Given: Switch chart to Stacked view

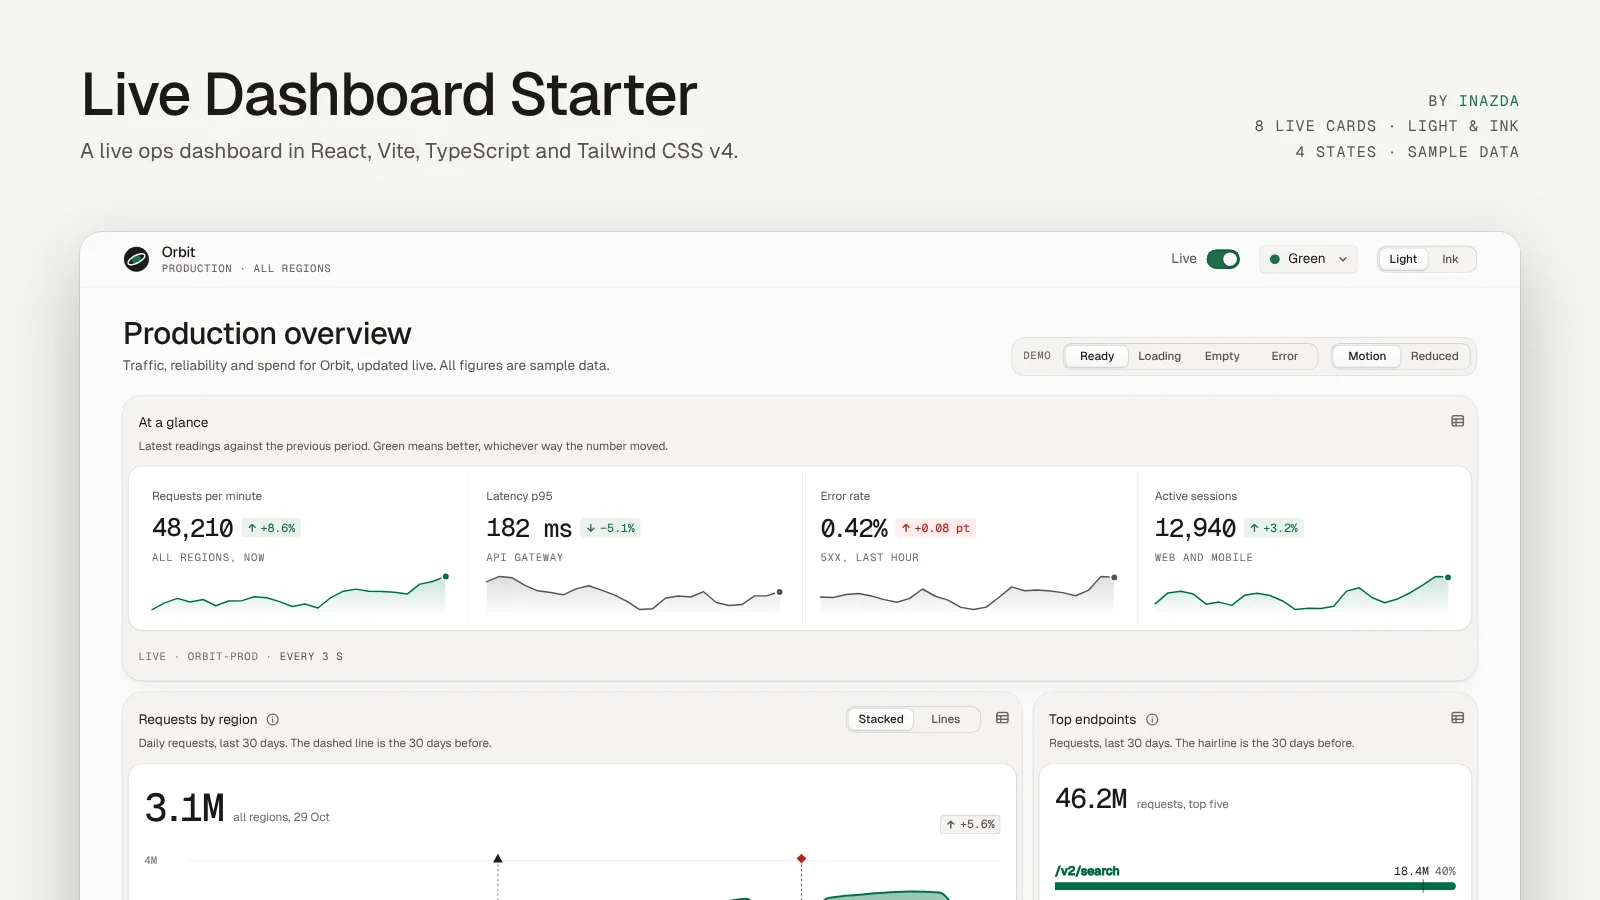Looking at the screenshot, I should point(880,719).
